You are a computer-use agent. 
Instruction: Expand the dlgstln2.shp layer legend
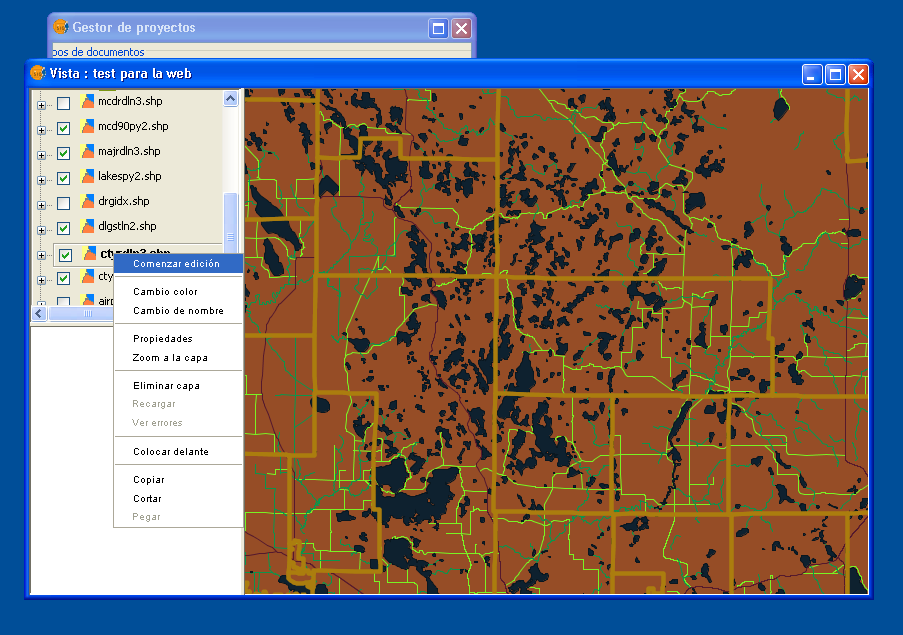(x=42, y=229)
